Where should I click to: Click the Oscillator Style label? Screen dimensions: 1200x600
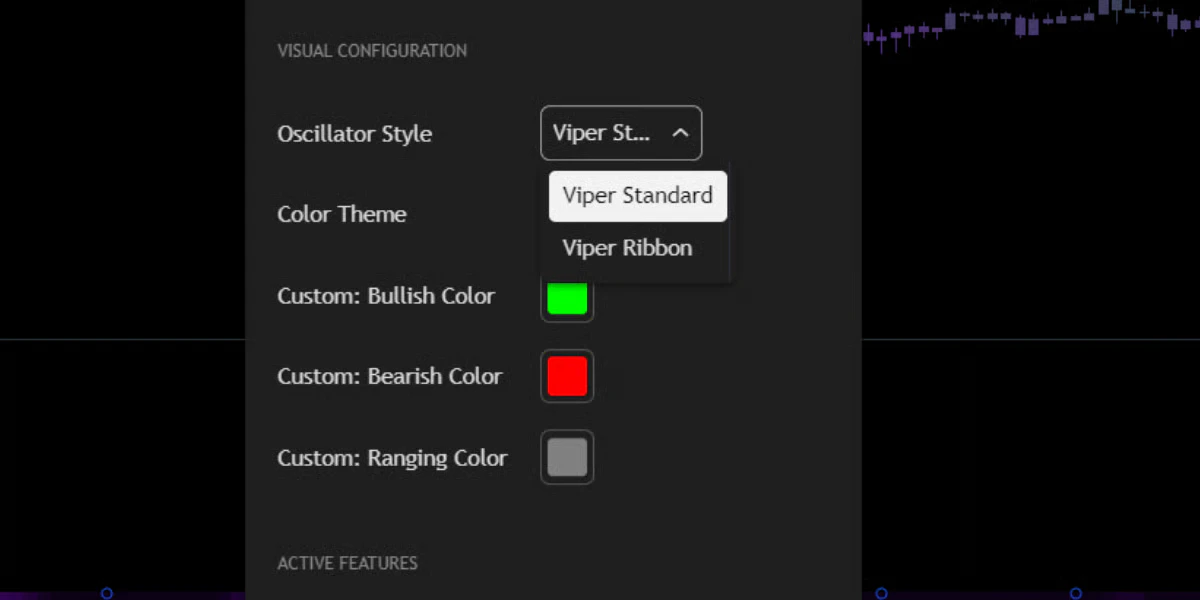click(355, 134)
